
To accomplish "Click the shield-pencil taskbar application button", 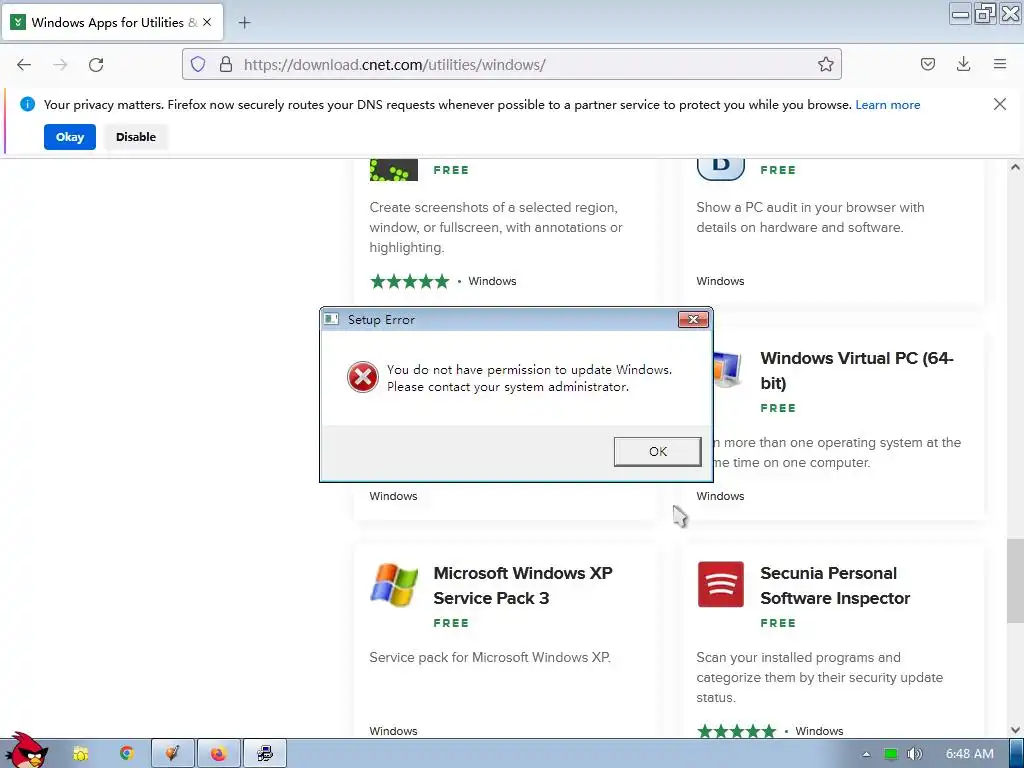I will tap(172, 754).
